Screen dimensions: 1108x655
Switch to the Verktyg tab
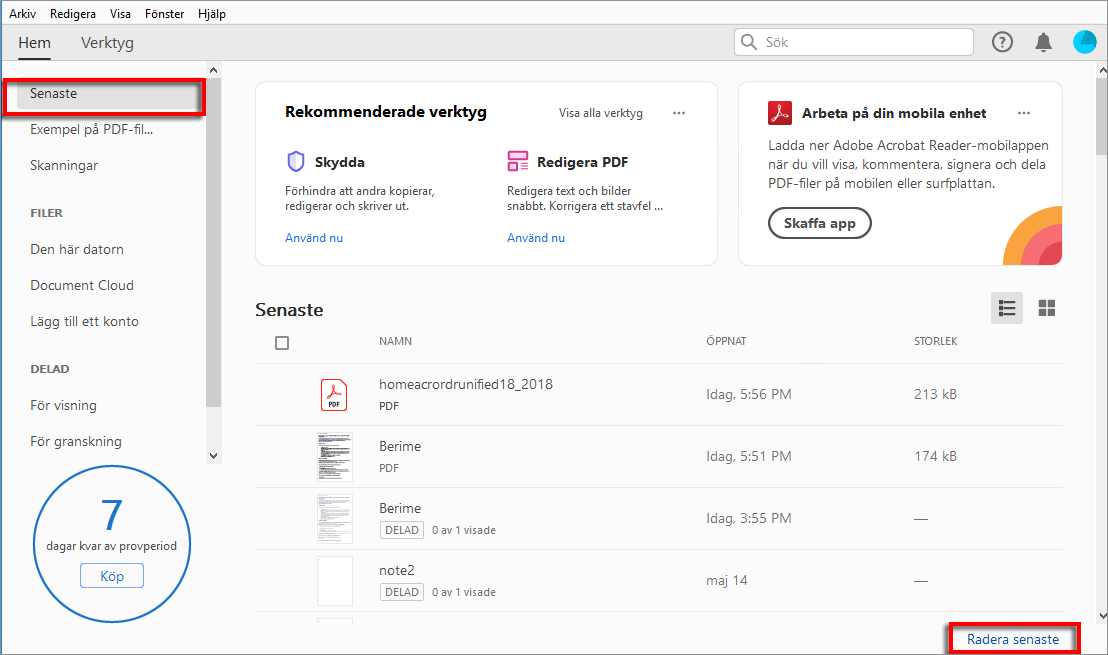107,43
